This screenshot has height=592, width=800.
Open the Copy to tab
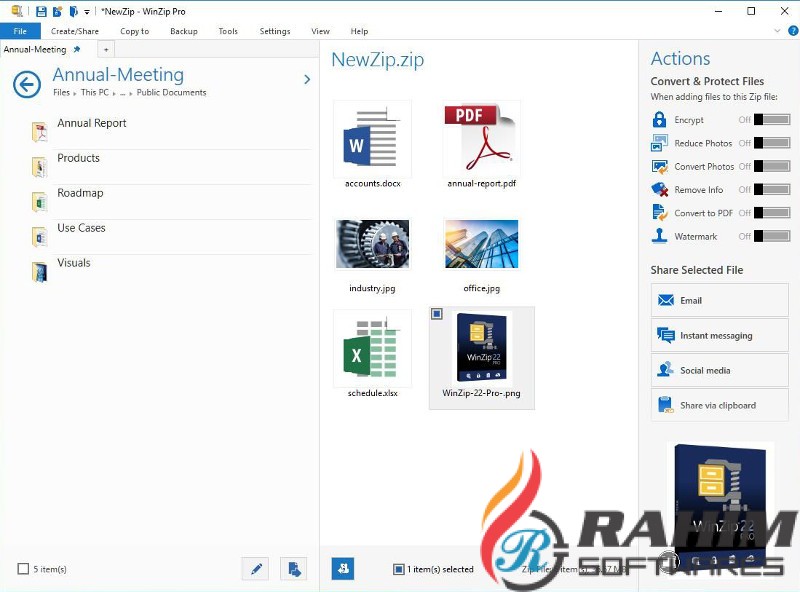coord(135,31)
